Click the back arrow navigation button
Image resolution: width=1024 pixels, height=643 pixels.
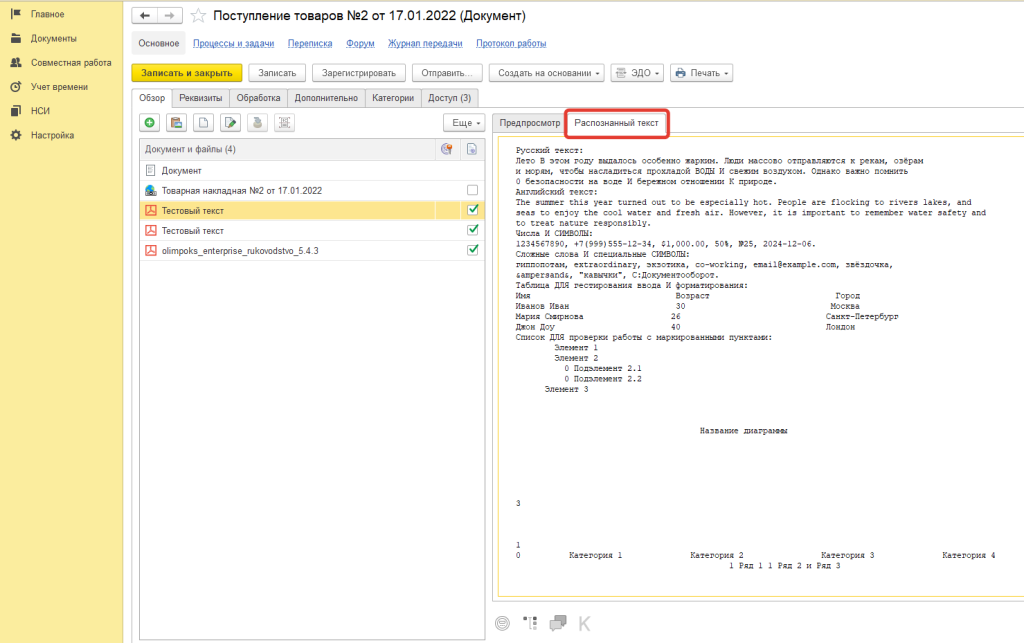point(145,16)
